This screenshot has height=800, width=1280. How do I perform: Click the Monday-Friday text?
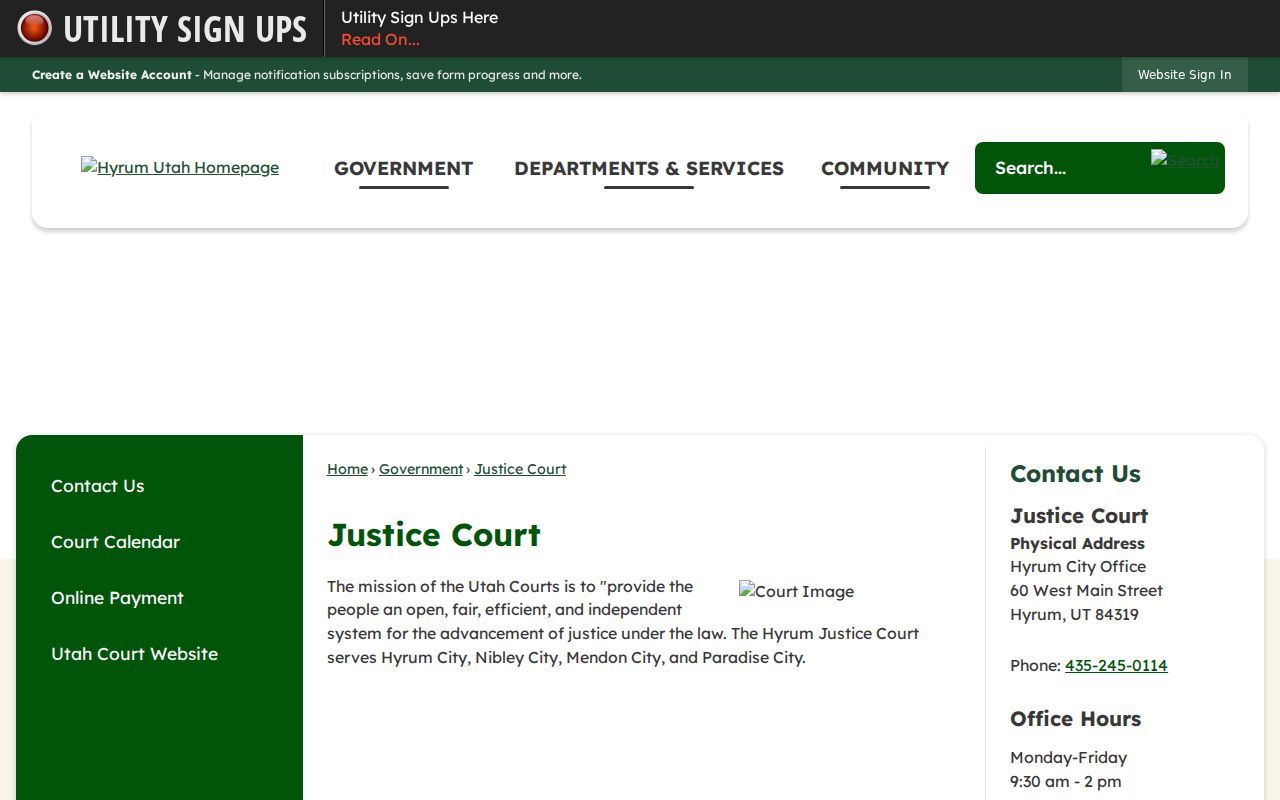(1068, 757)
